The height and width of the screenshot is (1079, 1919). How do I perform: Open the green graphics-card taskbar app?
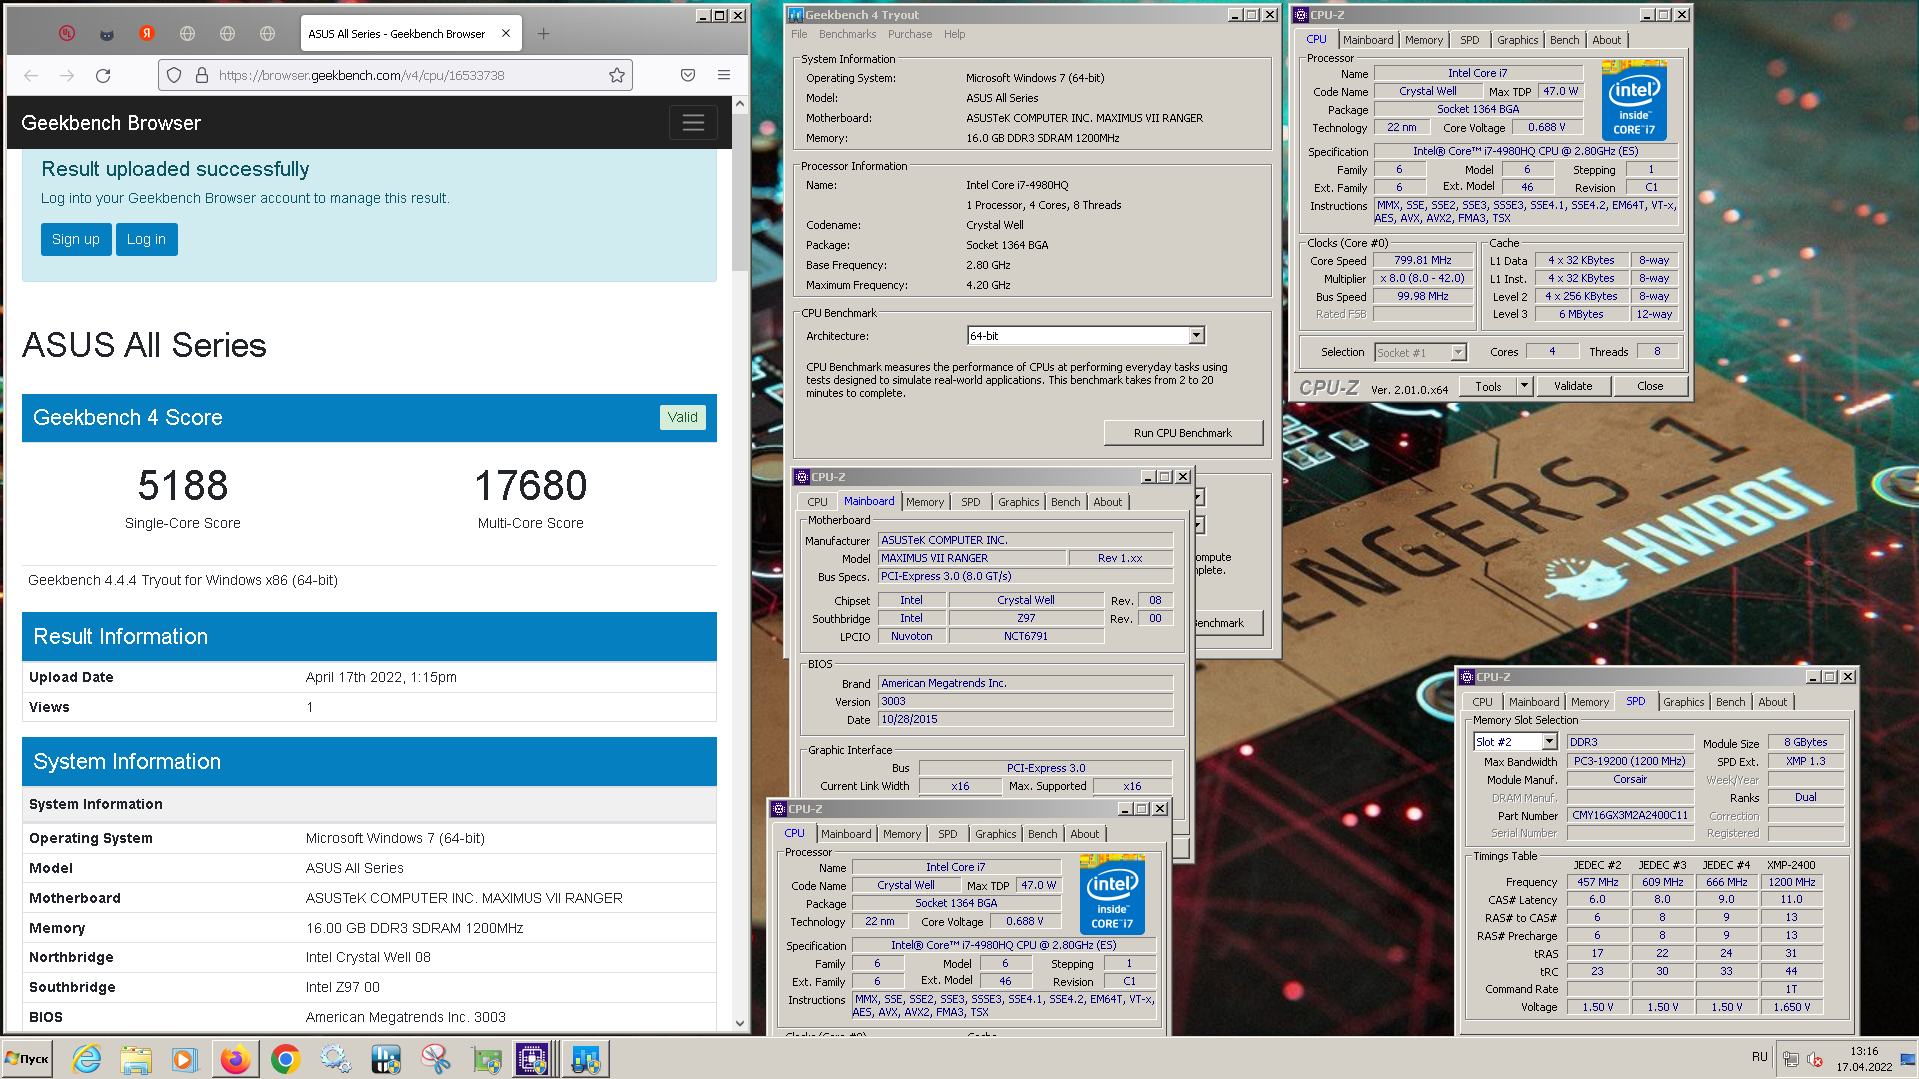click(x=486, y=1059)
